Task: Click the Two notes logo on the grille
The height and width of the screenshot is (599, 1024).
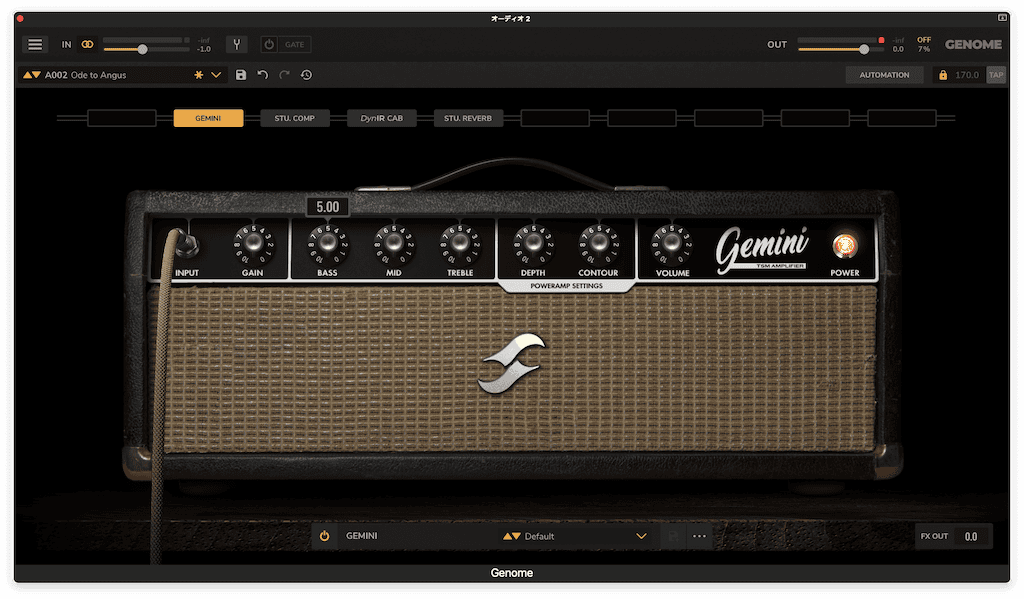Action: point(511,364)
